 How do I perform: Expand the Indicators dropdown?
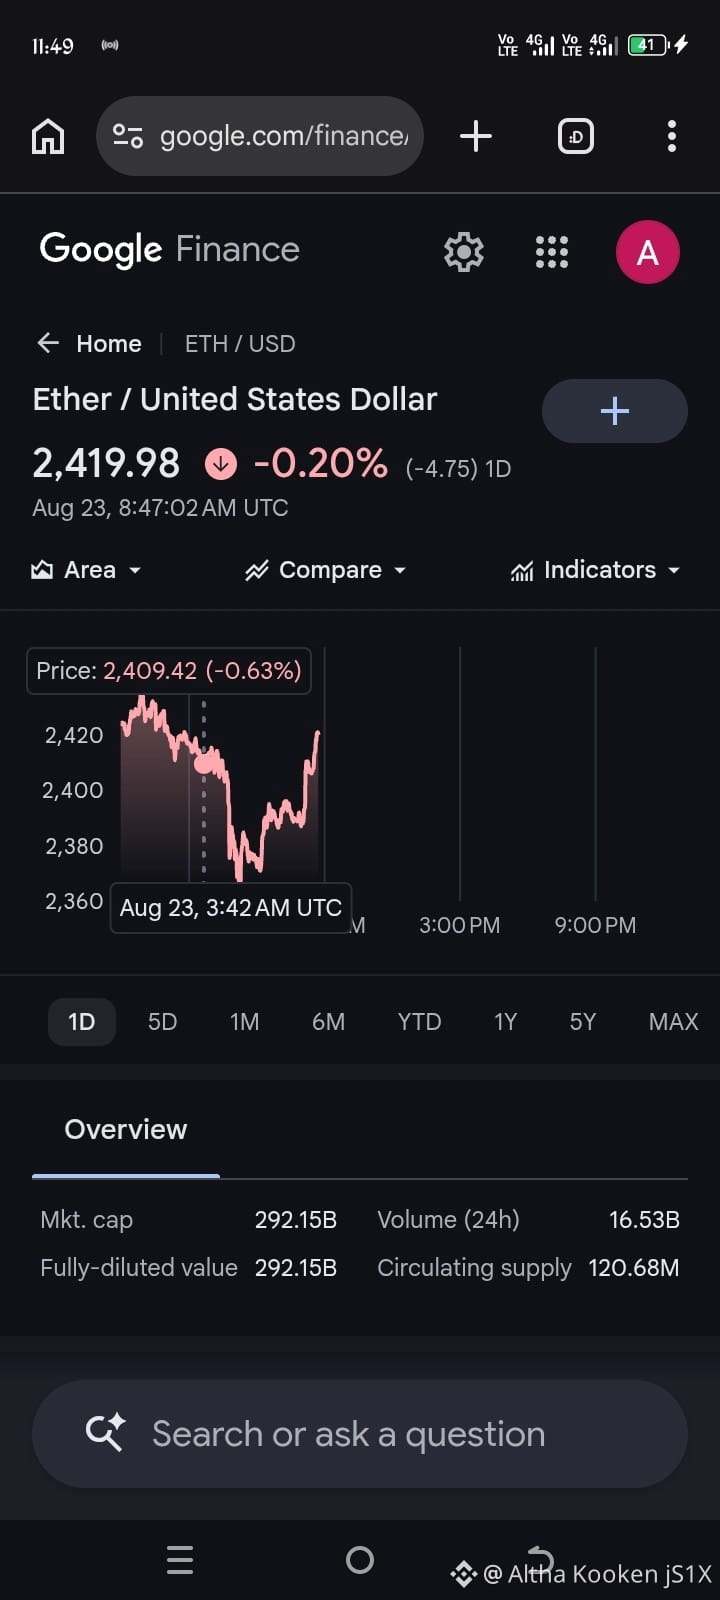click(x=595, y=570)
